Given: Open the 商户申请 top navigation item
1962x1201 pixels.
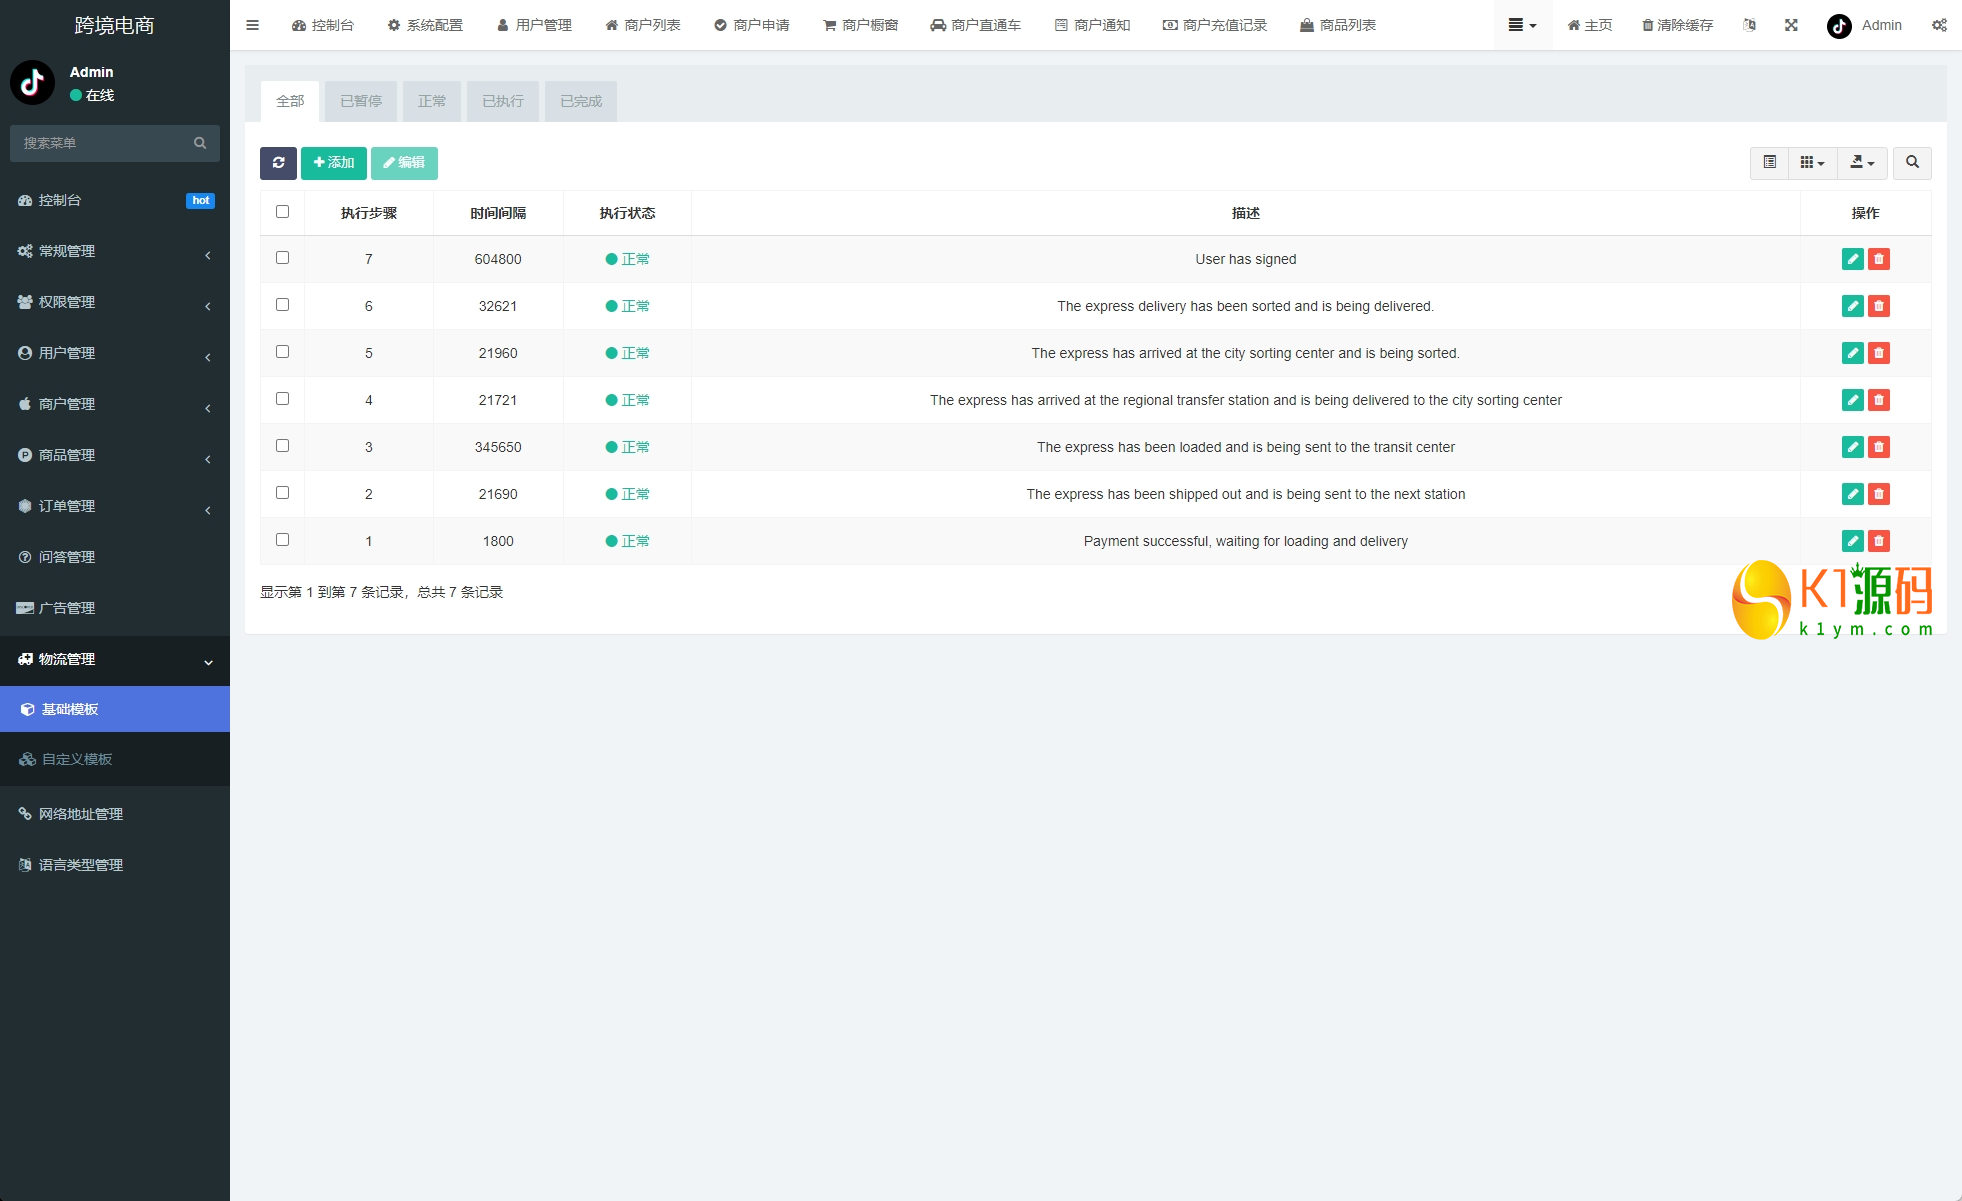Looking at the screenshot, I should pos(752,25).
